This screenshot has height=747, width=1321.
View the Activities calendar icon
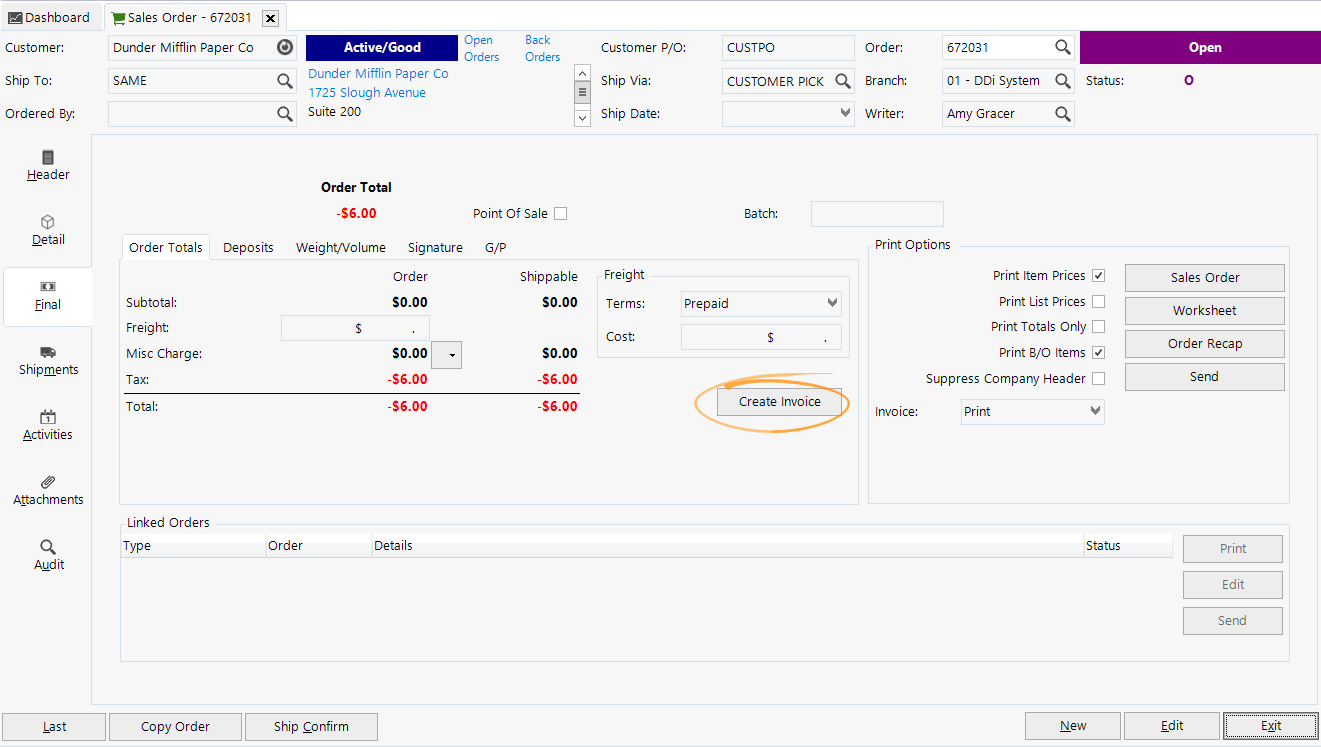click(47, 425)
